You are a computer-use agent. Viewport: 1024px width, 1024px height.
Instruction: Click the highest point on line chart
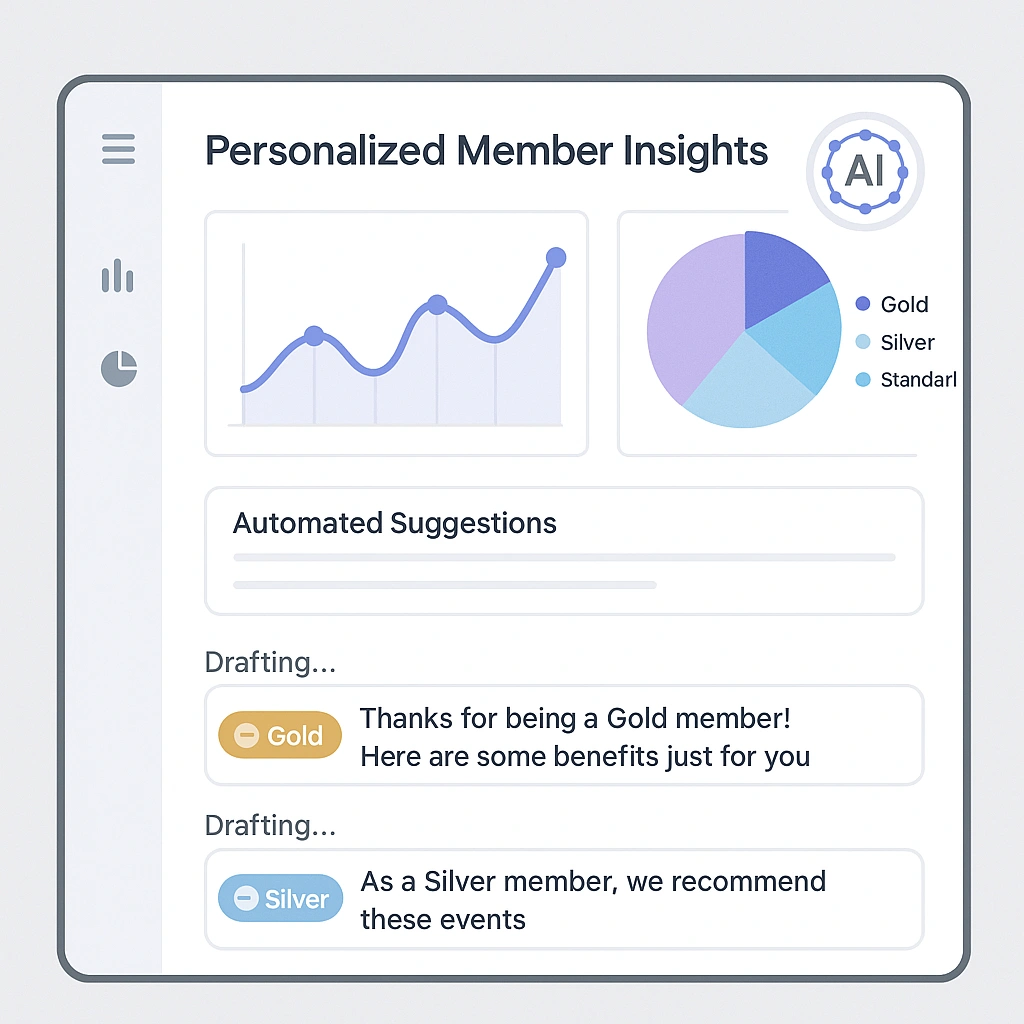556,258
